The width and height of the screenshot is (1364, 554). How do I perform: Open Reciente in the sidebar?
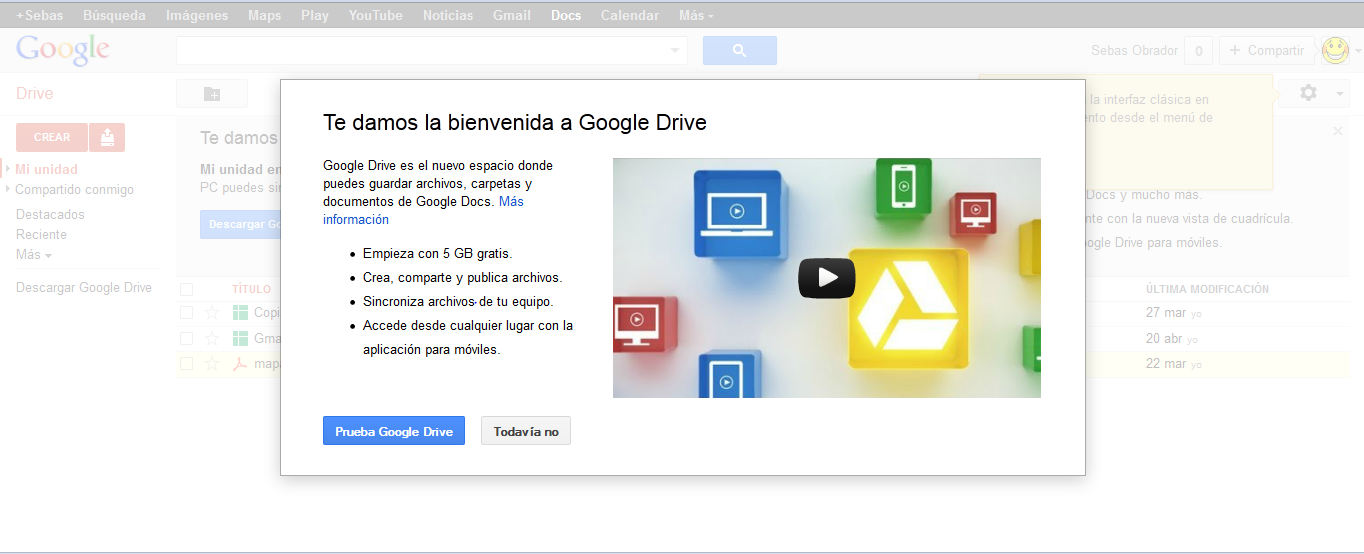[41, 234]
